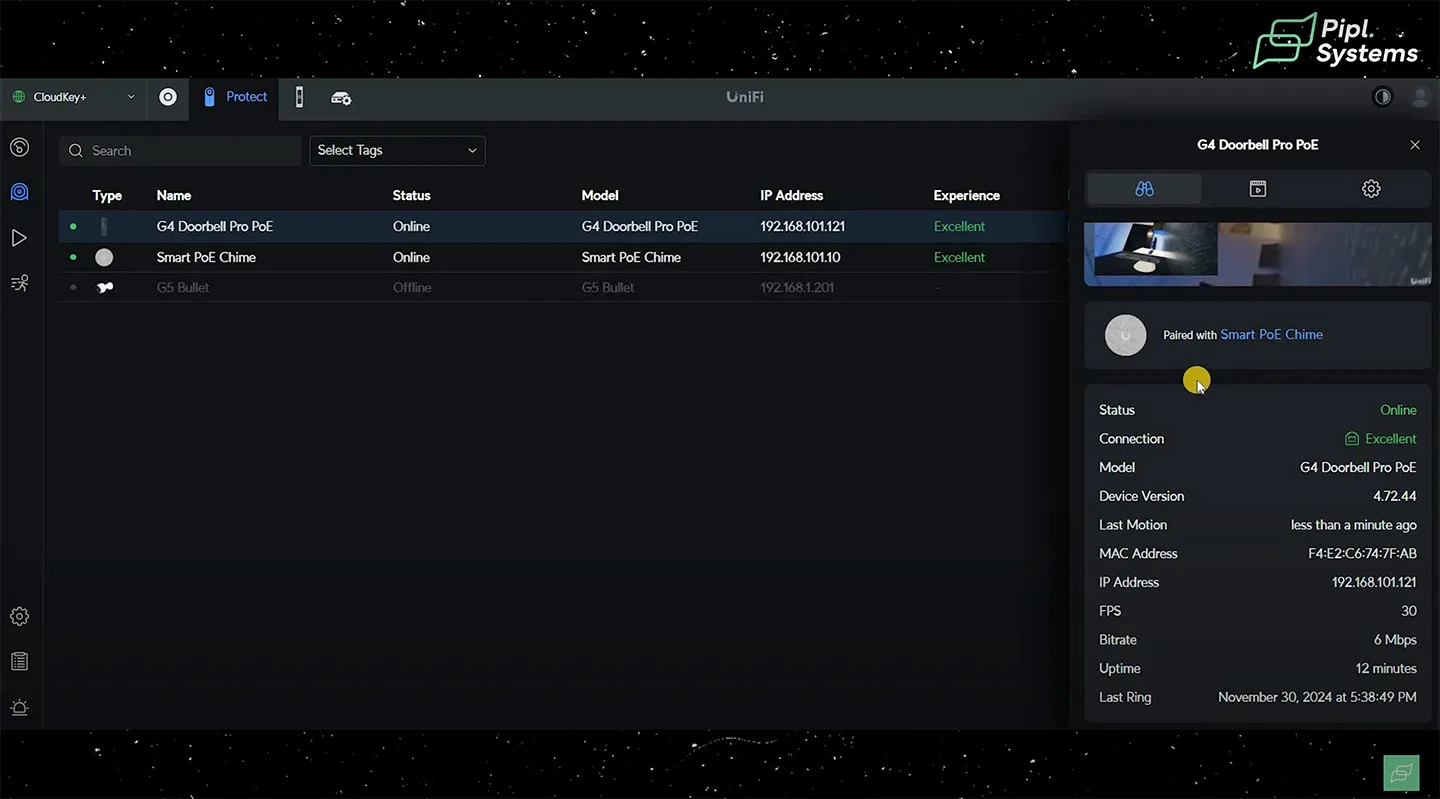
Task: Open the Devices sidebar camera icon
Action: point(19,192)
